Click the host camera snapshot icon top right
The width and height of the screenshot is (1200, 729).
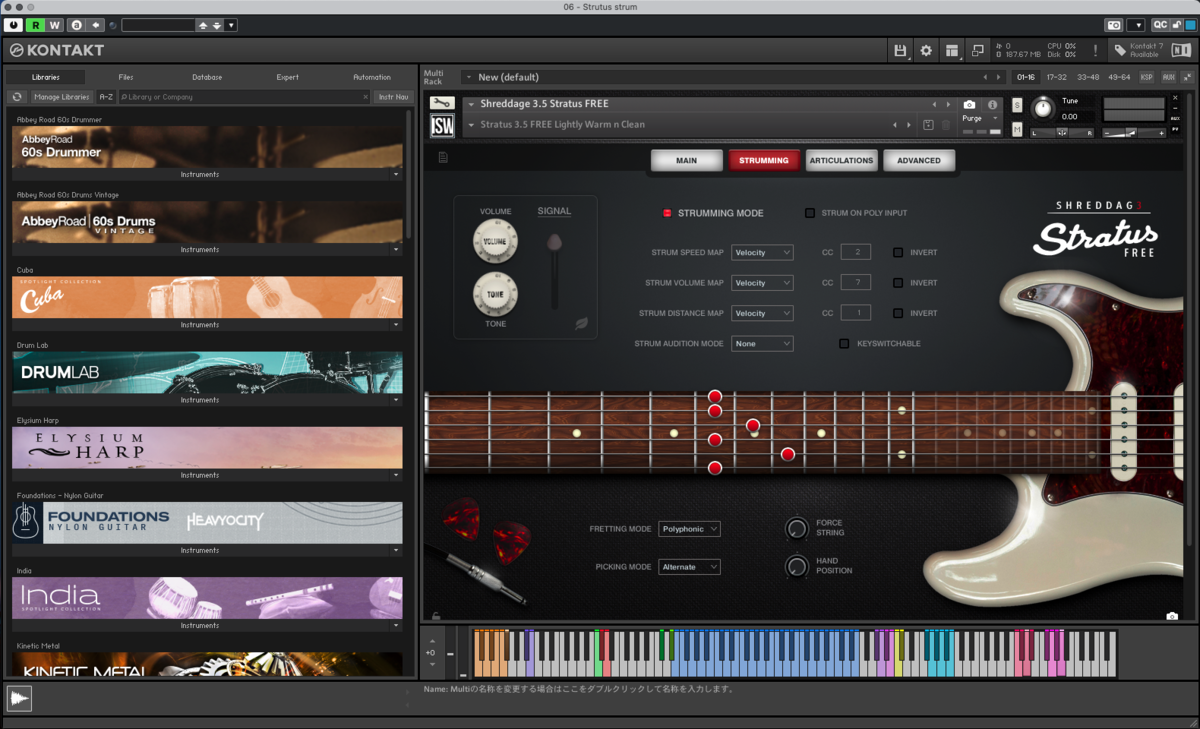(x=1114, y=24)
